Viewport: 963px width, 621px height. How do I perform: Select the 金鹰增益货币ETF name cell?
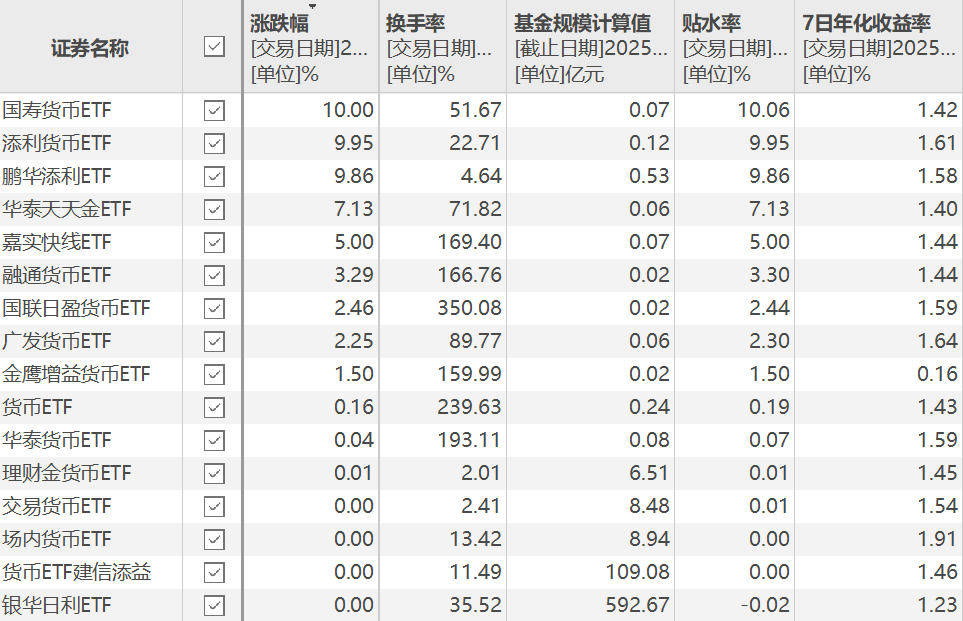coord(91,375)
